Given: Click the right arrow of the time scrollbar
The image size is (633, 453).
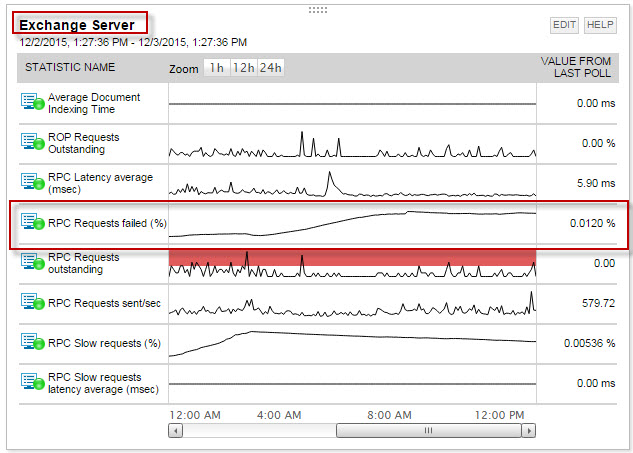Looking at the screenshot, I should pos(528,431).
